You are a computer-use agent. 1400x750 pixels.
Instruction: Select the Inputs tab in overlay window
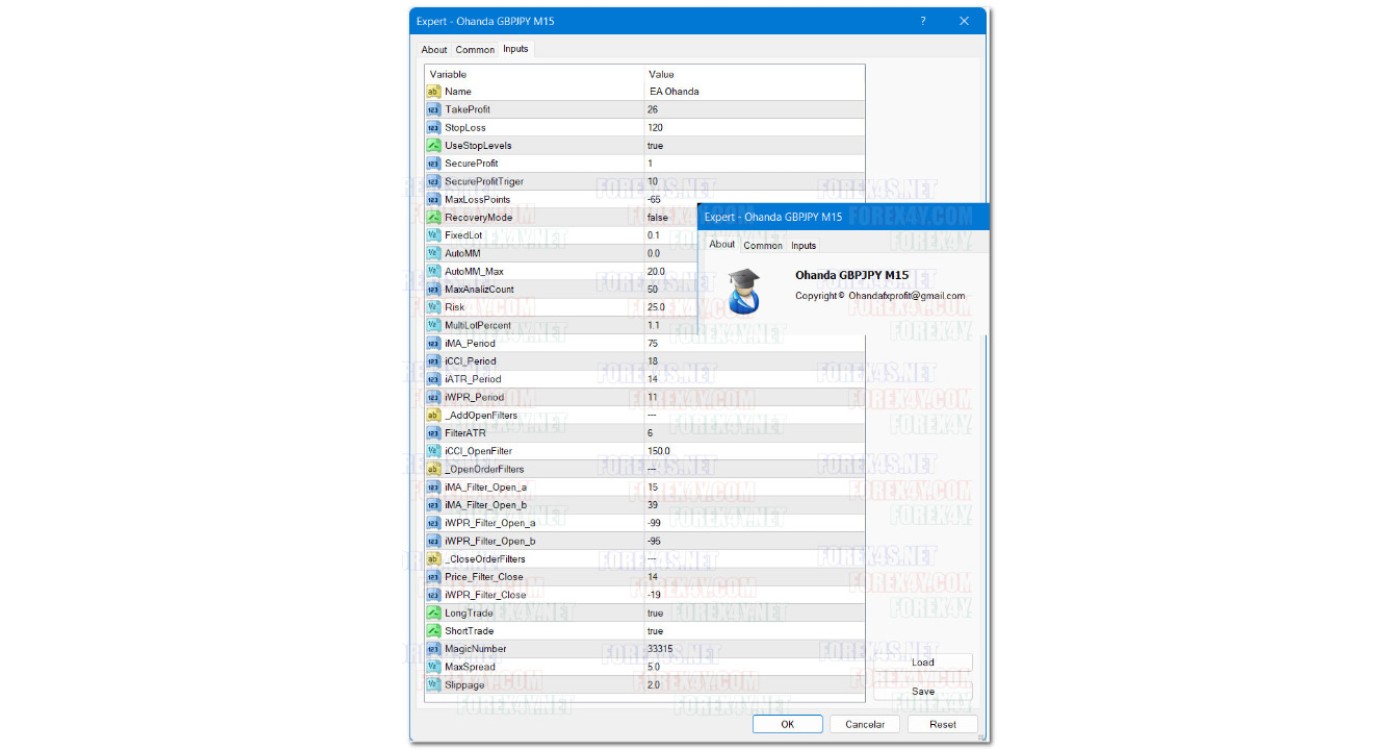point(803,245)
